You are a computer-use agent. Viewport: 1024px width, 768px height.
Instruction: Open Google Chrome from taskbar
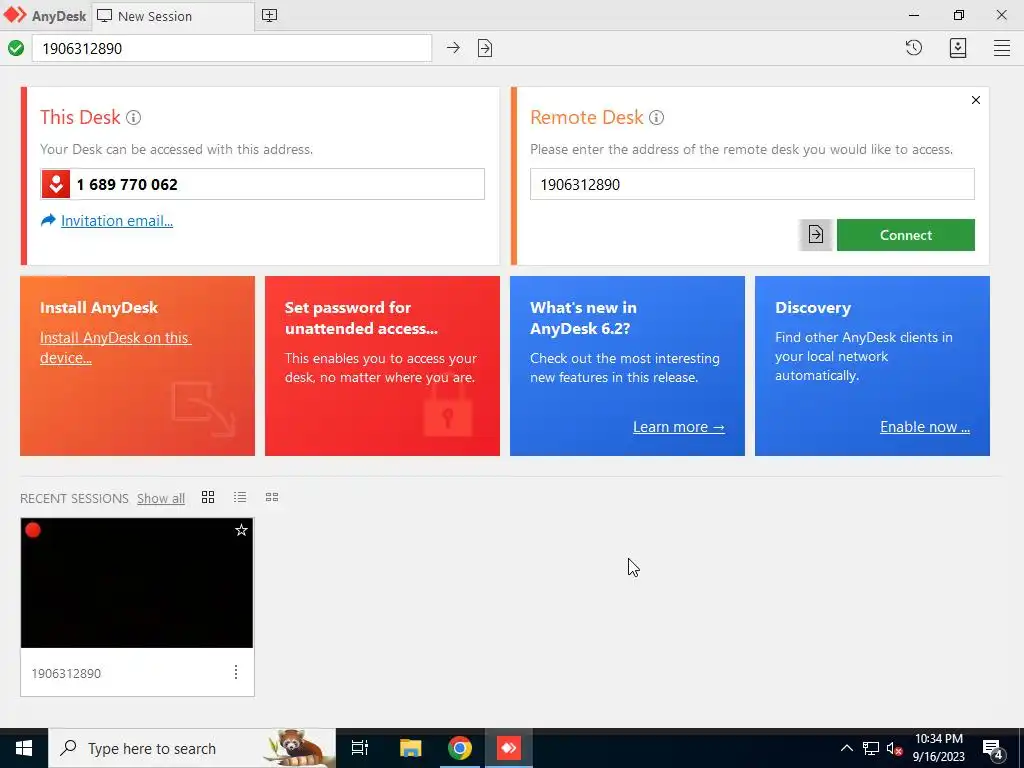[460, 748]
